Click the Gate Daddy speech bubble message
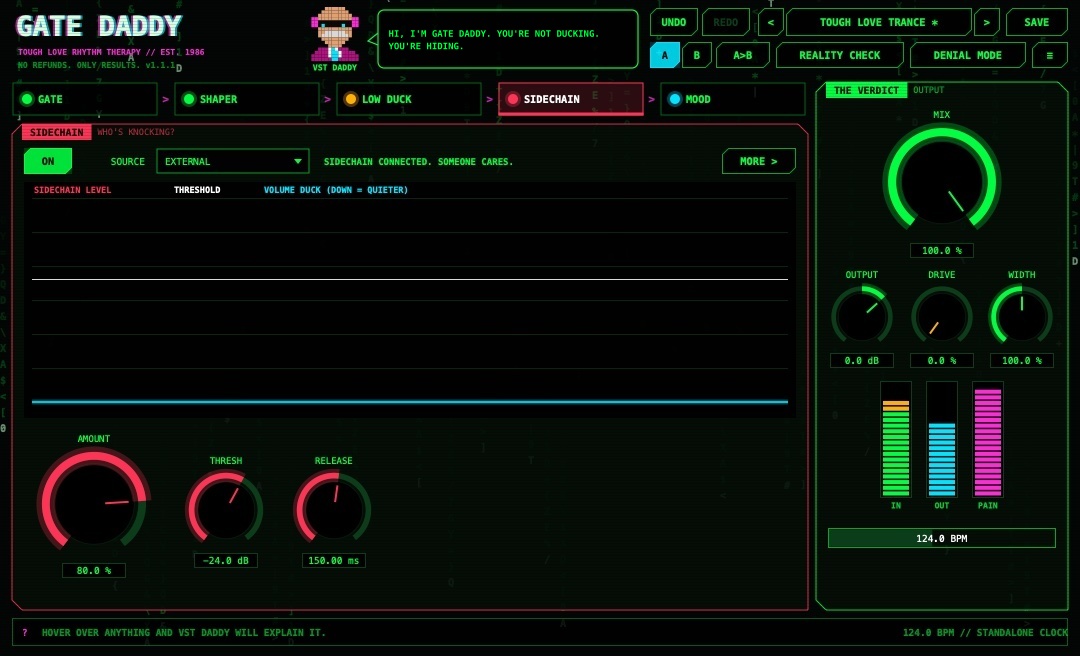1080x656 pixels. click(508, 39)
